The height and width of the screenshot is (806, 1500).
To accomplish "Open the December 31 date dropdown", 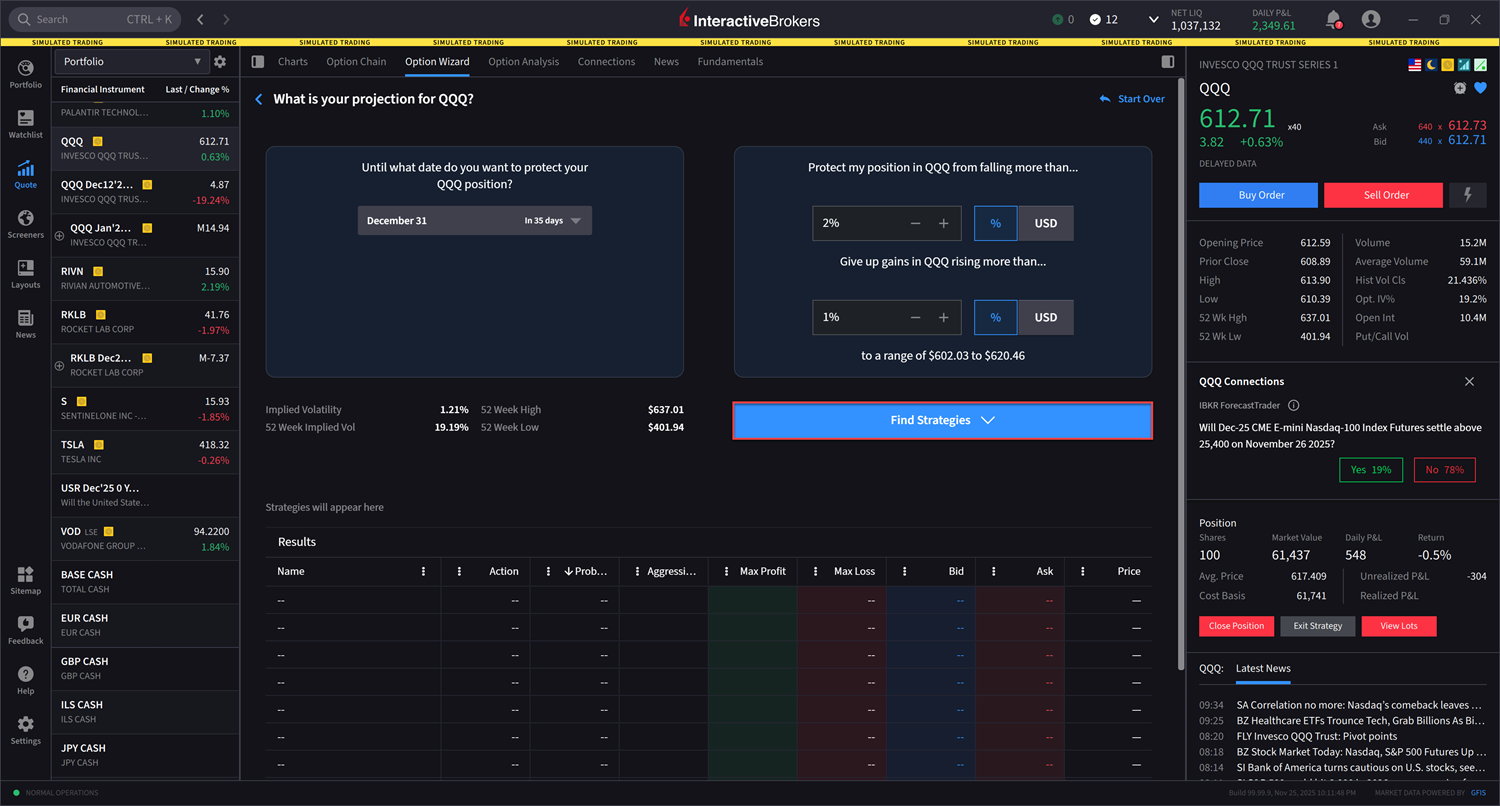I will coord(474,221).
